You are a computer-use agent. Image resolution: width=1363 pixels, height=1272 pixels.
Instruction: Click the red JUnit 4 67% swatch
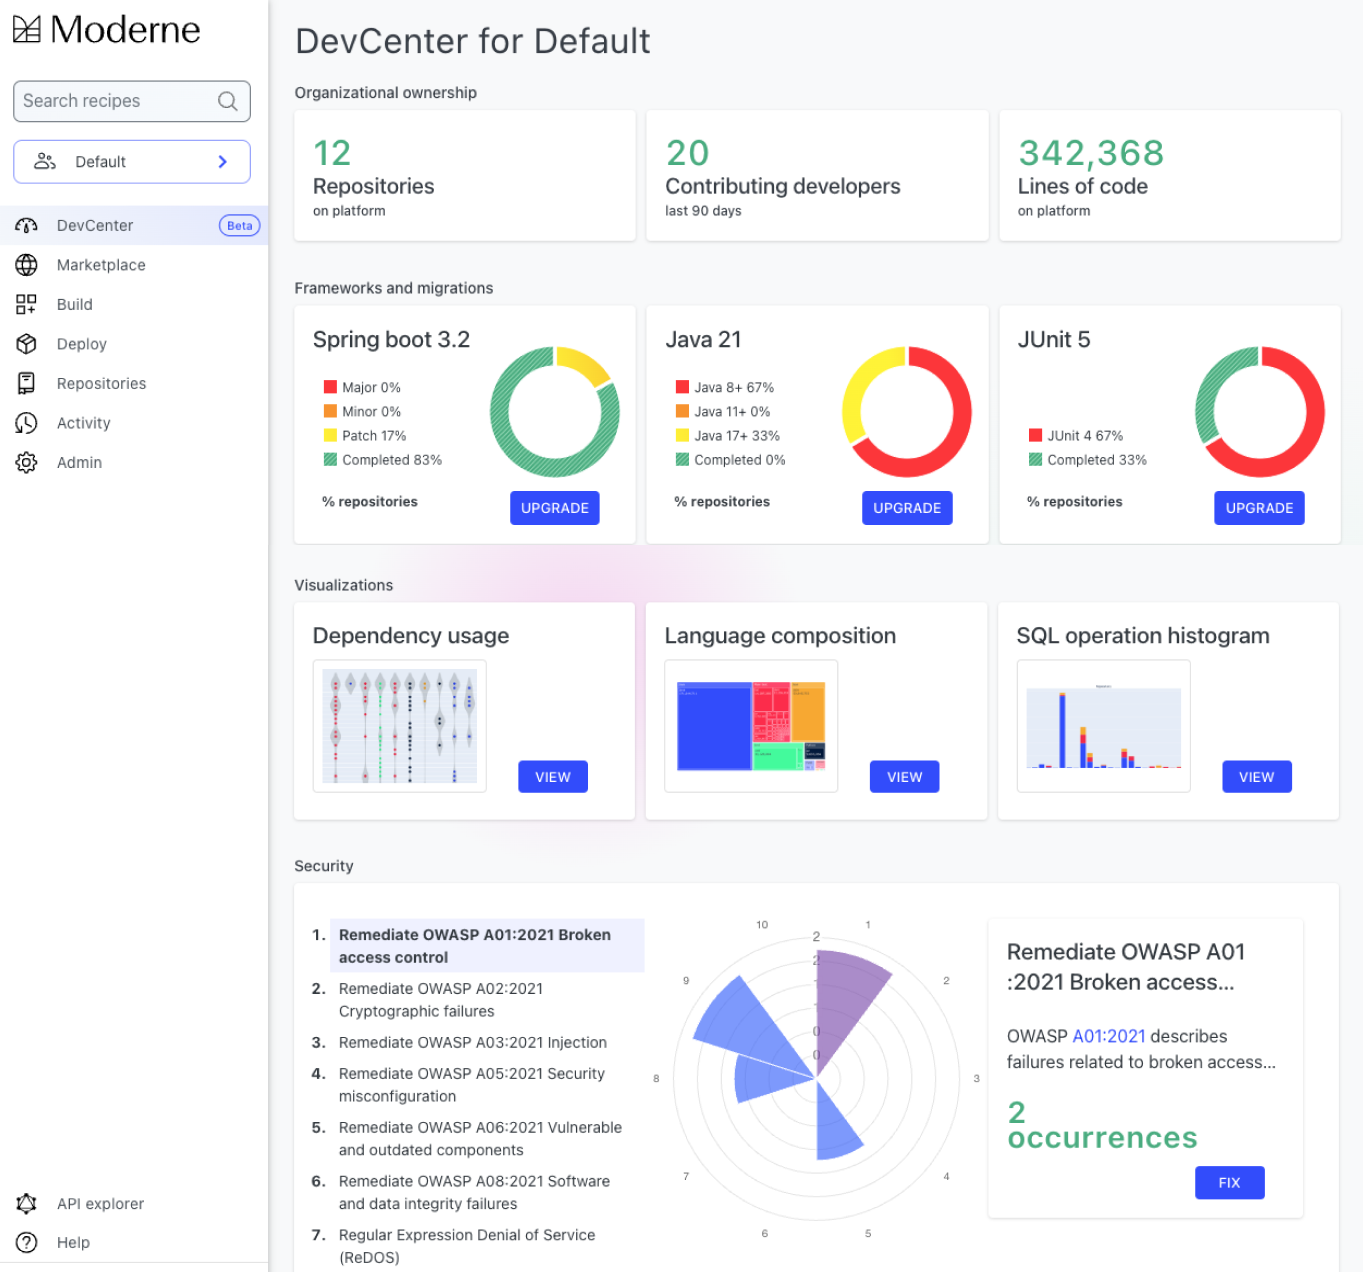click(1036, 435)
